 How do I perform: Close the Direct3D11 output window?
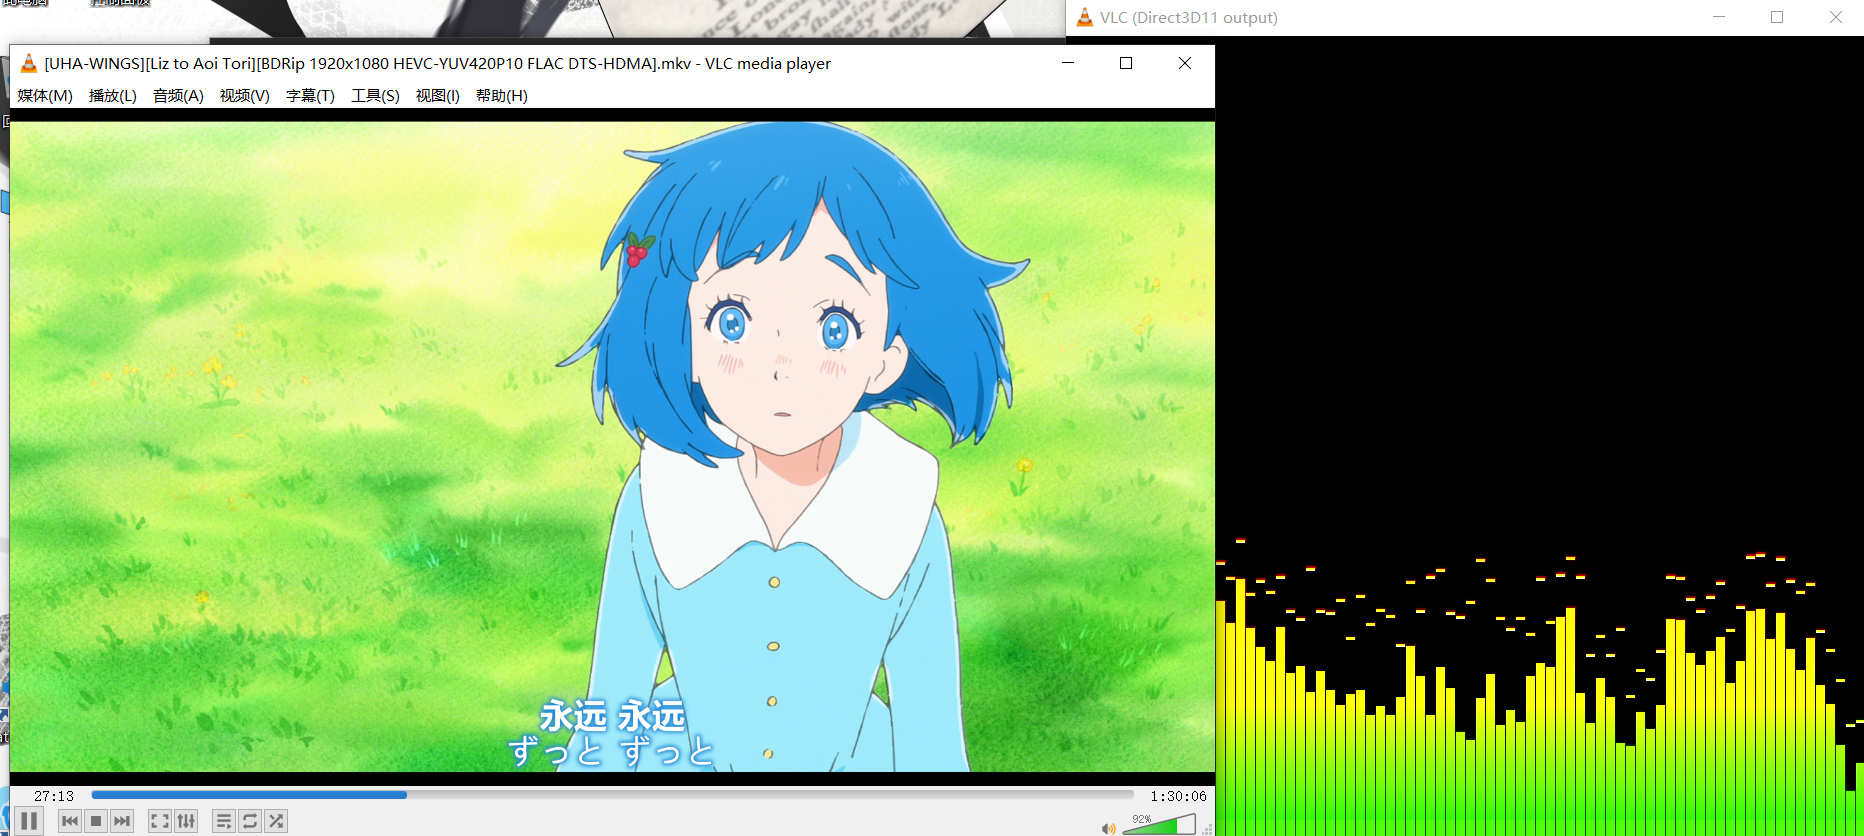pyautogui.click(x=1836, y=17)
